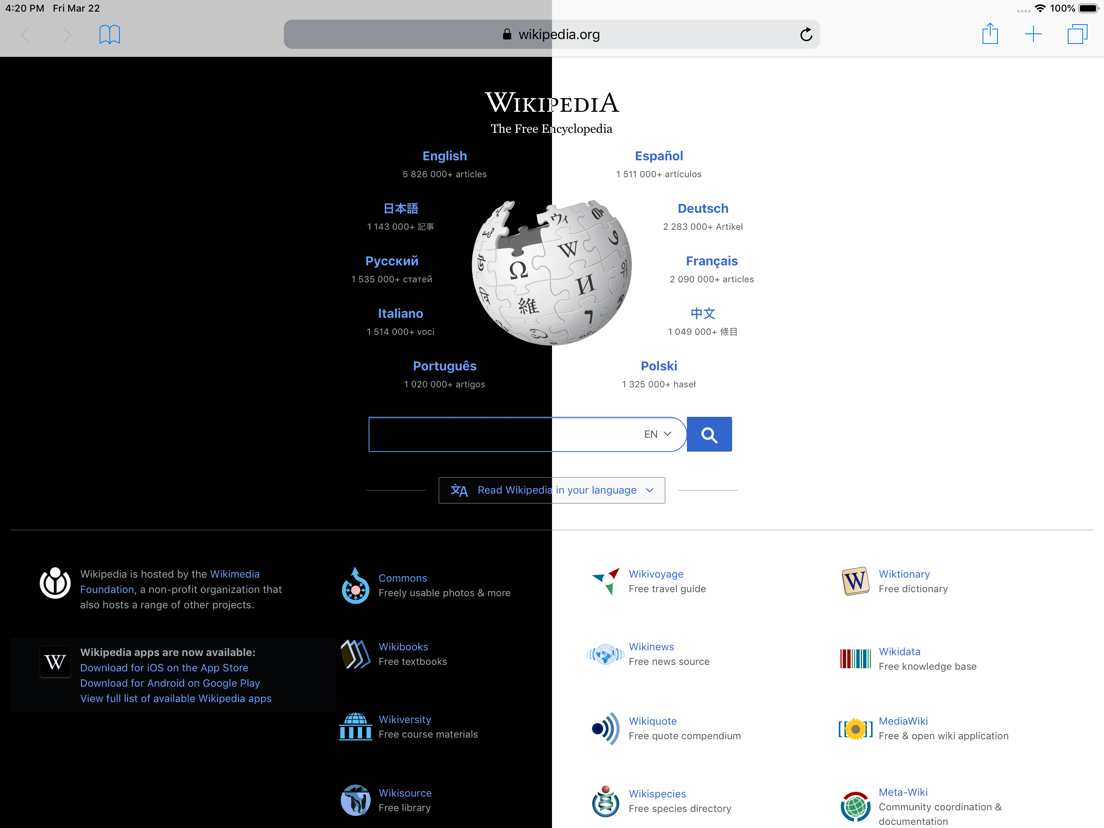Click the Wikinews globe icon
The width and height of the screenshot is (1104, 828).
(x=604, y=654)
